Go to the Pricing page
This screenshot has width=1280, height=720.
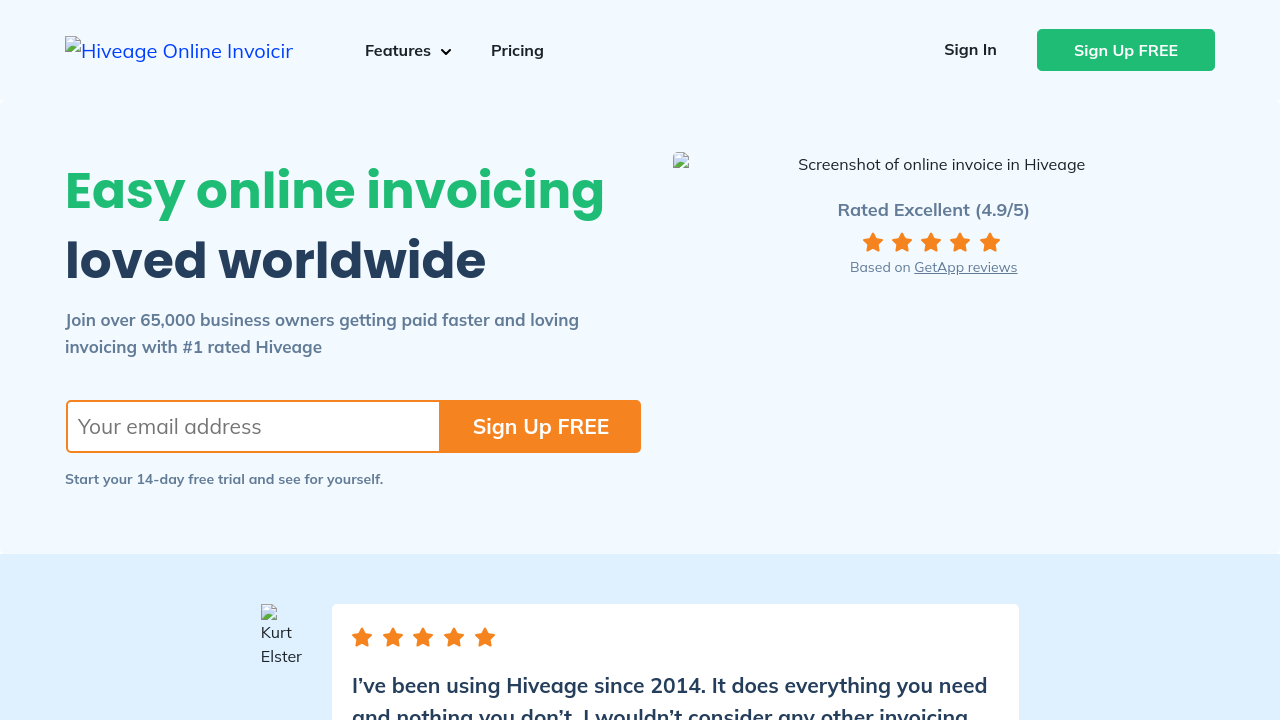pos(517,50)
